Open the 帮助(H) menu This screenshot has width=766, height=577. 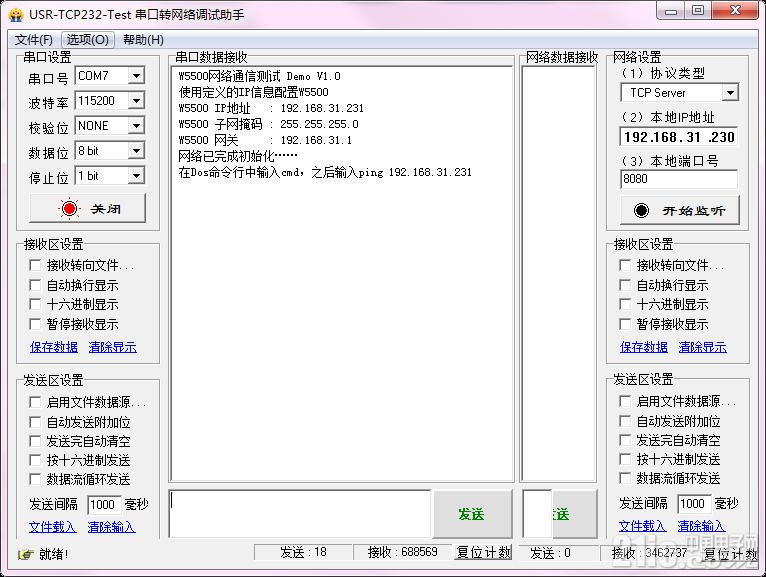click(143, 40)
